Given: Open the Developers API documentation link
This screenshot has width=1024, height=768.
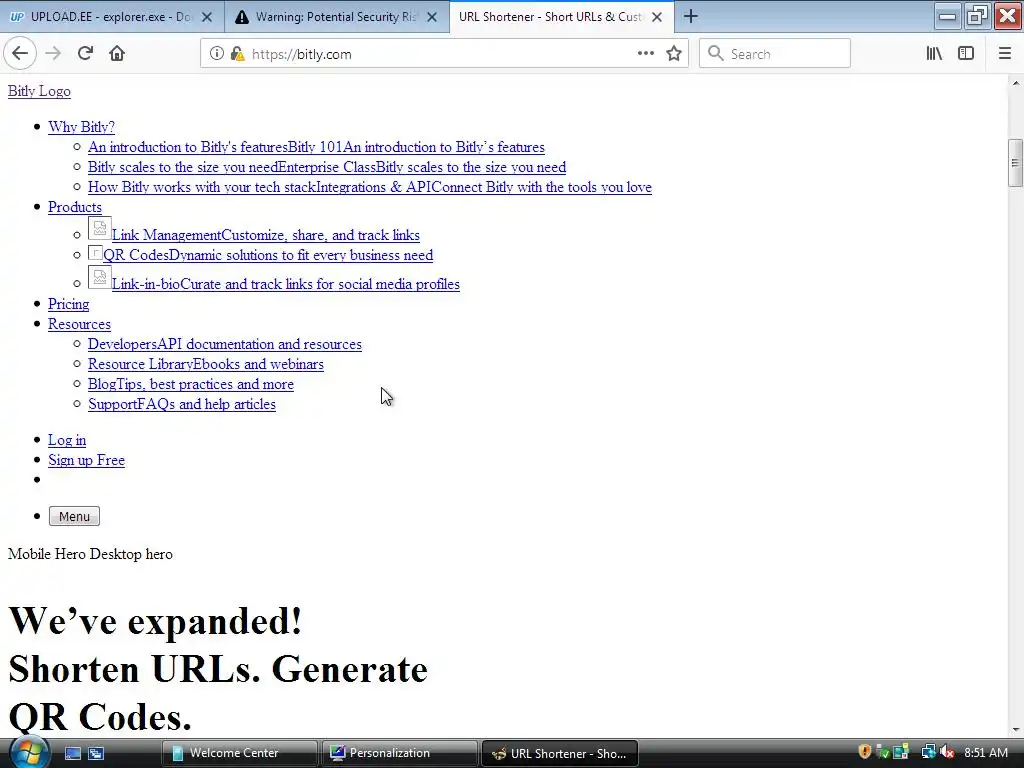Looking at the screenshot, I should (x=225, y=344).
